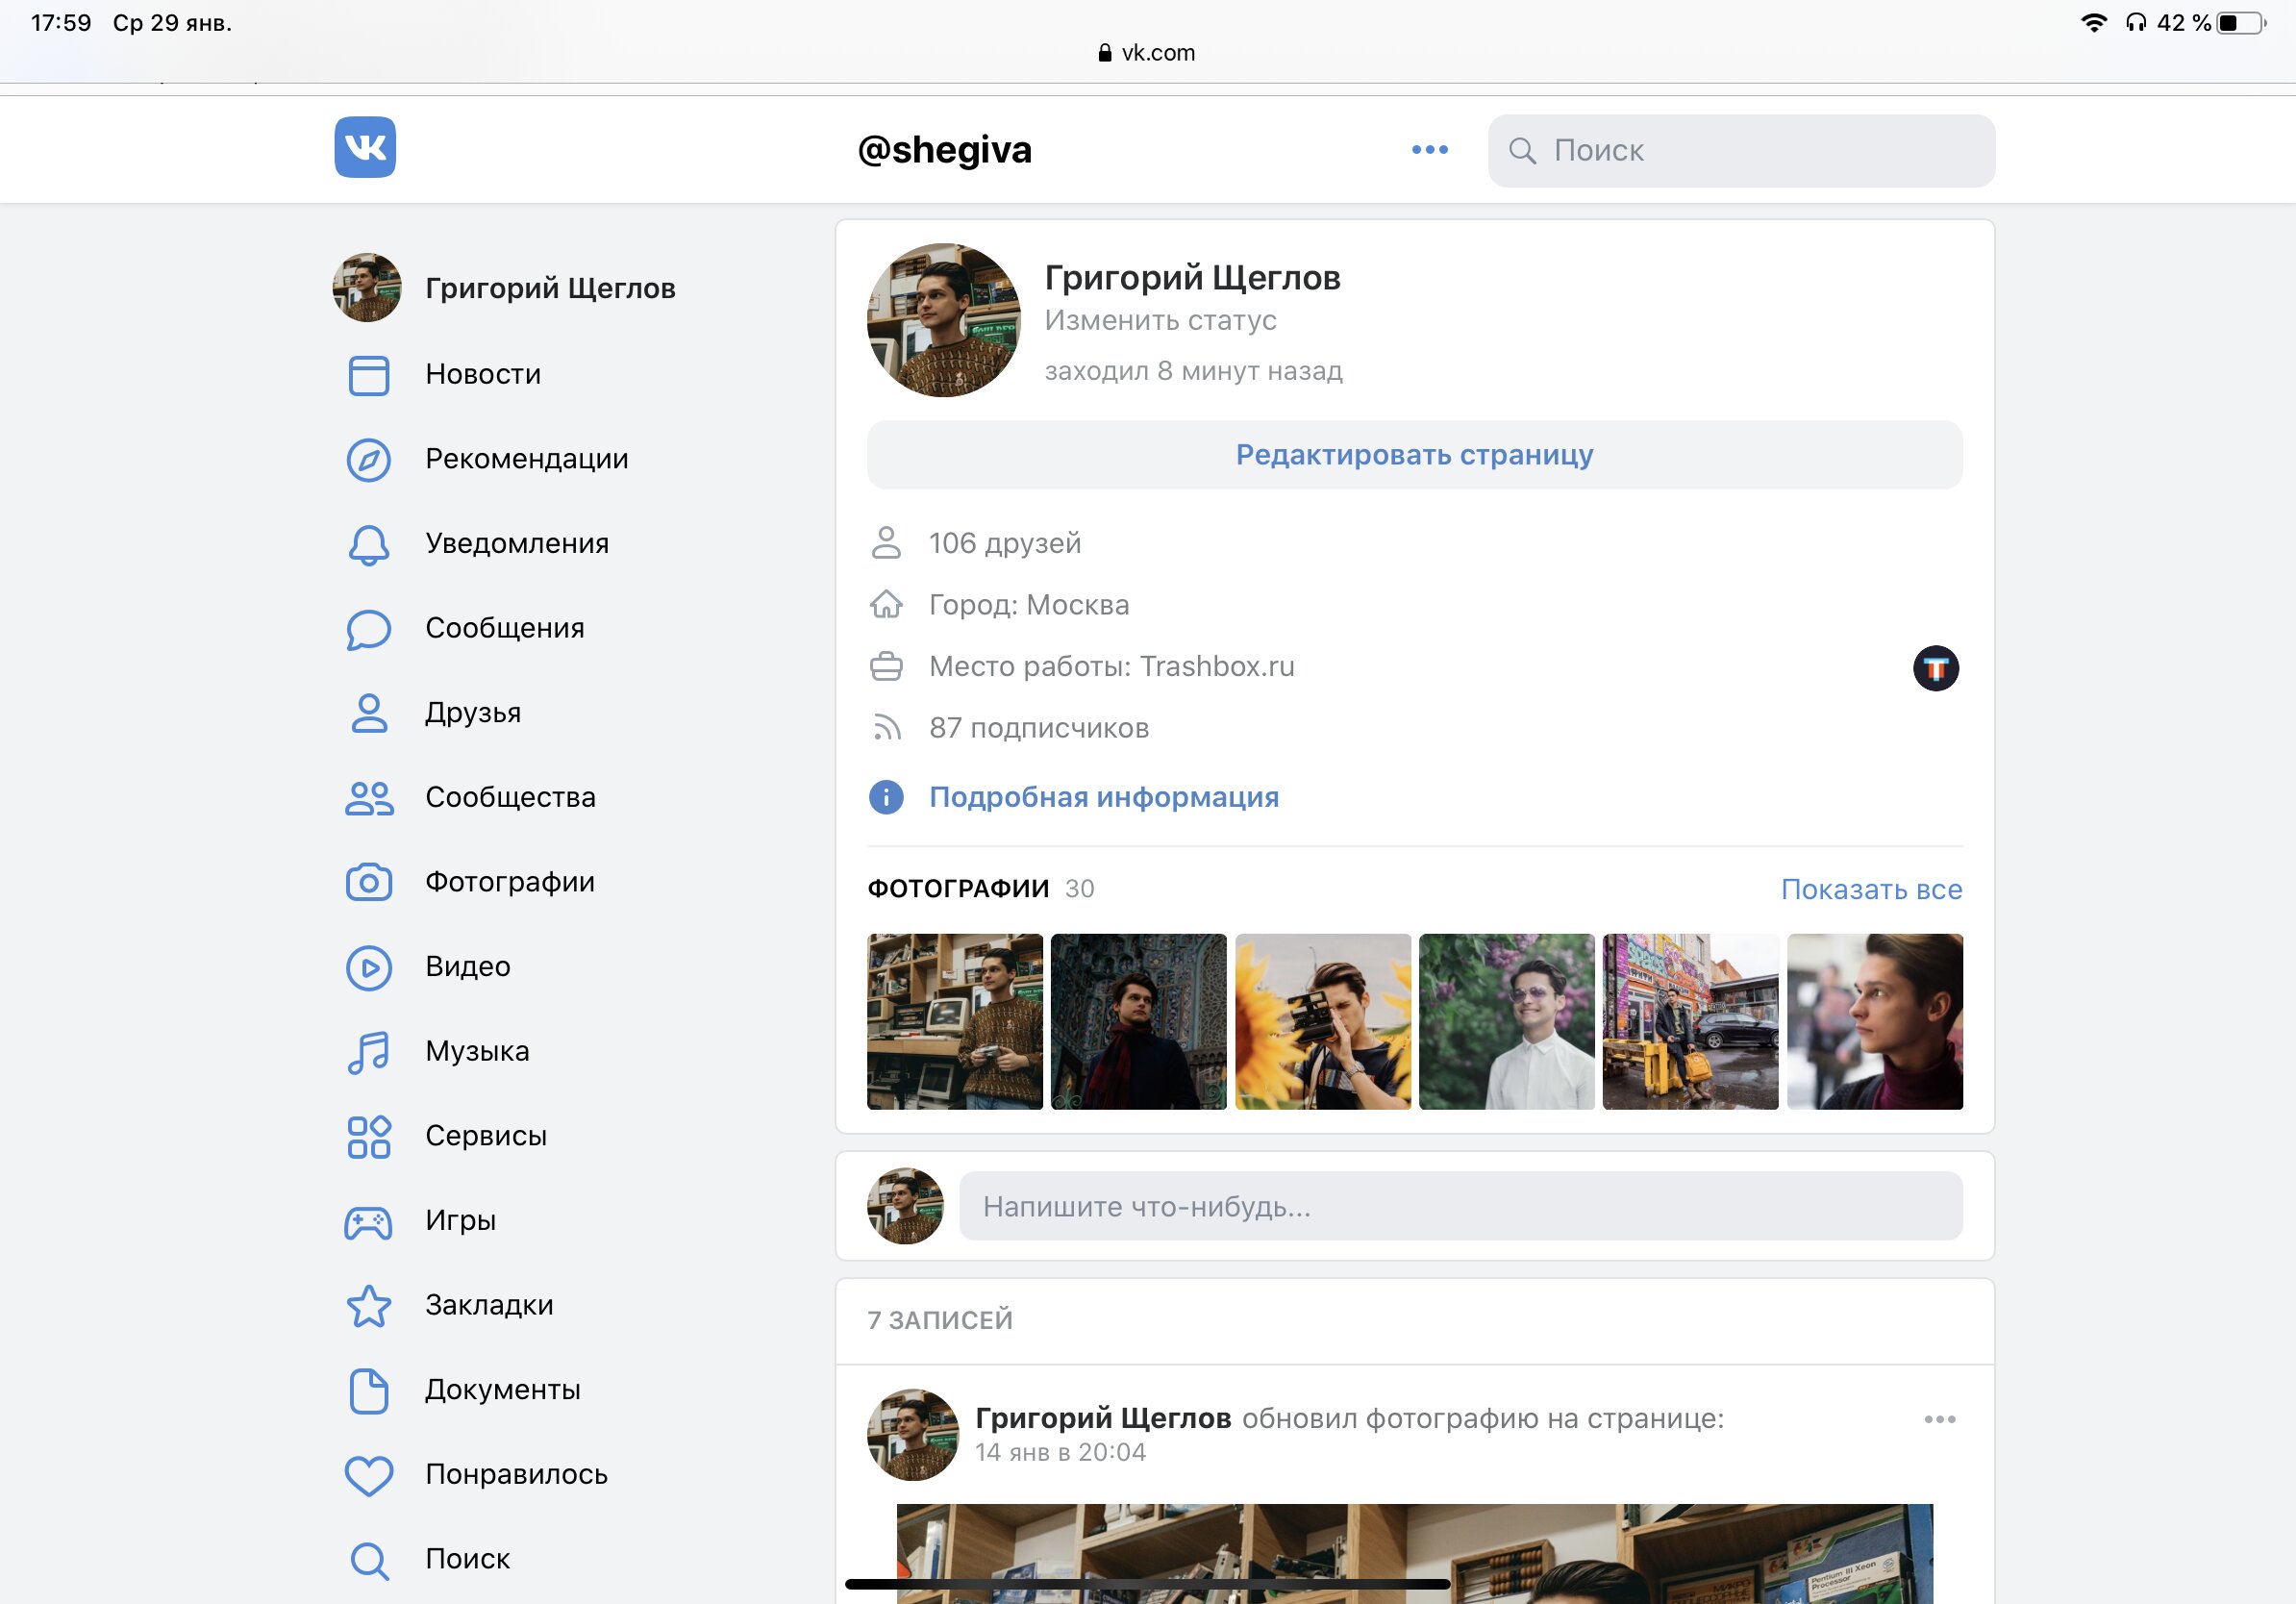Open Recommendations compass icon

368,460
